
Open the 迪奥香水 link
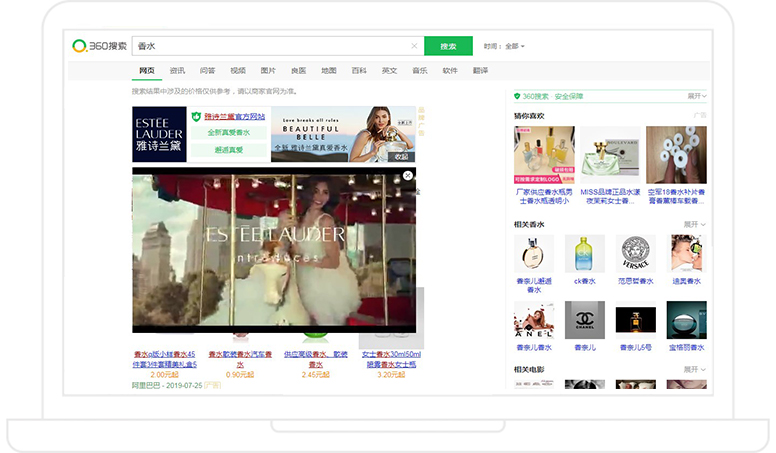click(x=686, y=281)
